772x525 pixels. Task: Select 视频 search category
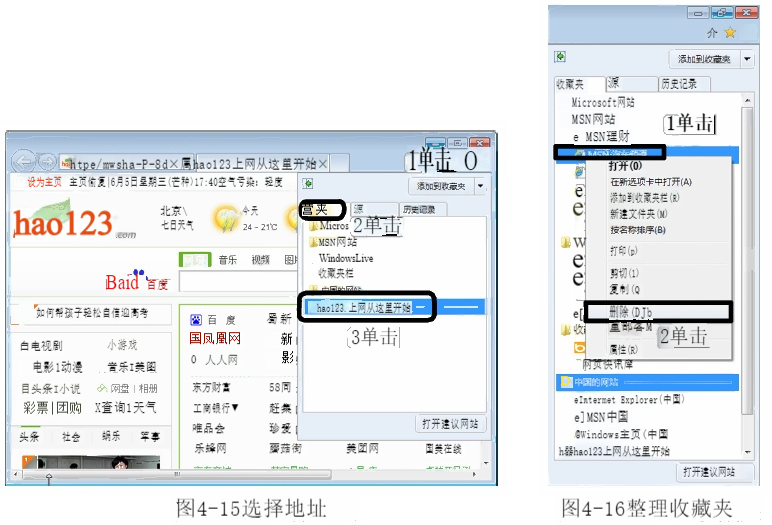[x=260, y=260]
